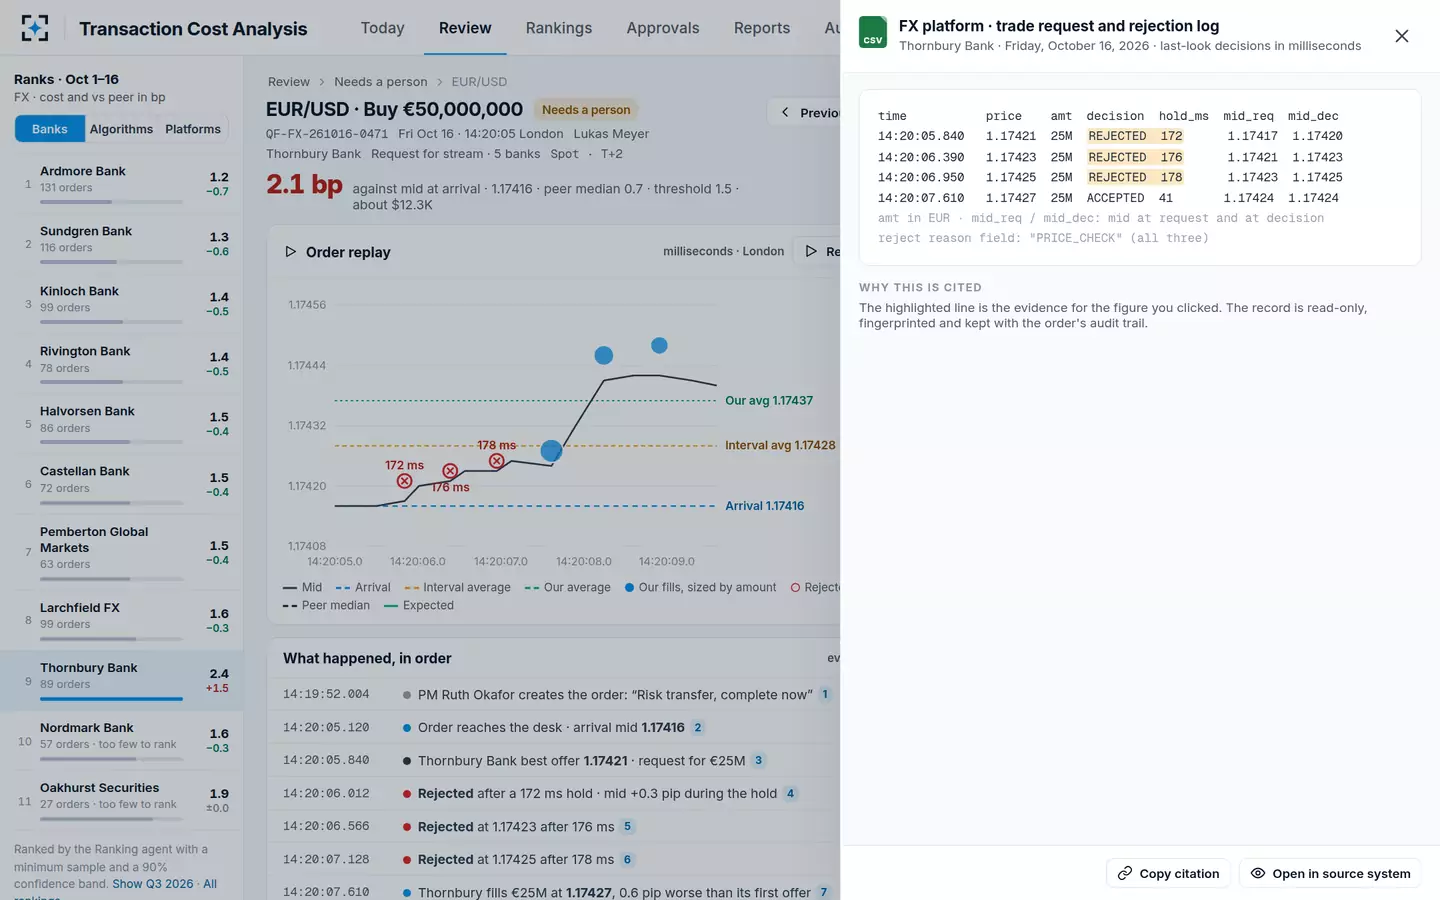Switch ranking to Algorithms

pyautogui.click(x=121, y=129)
